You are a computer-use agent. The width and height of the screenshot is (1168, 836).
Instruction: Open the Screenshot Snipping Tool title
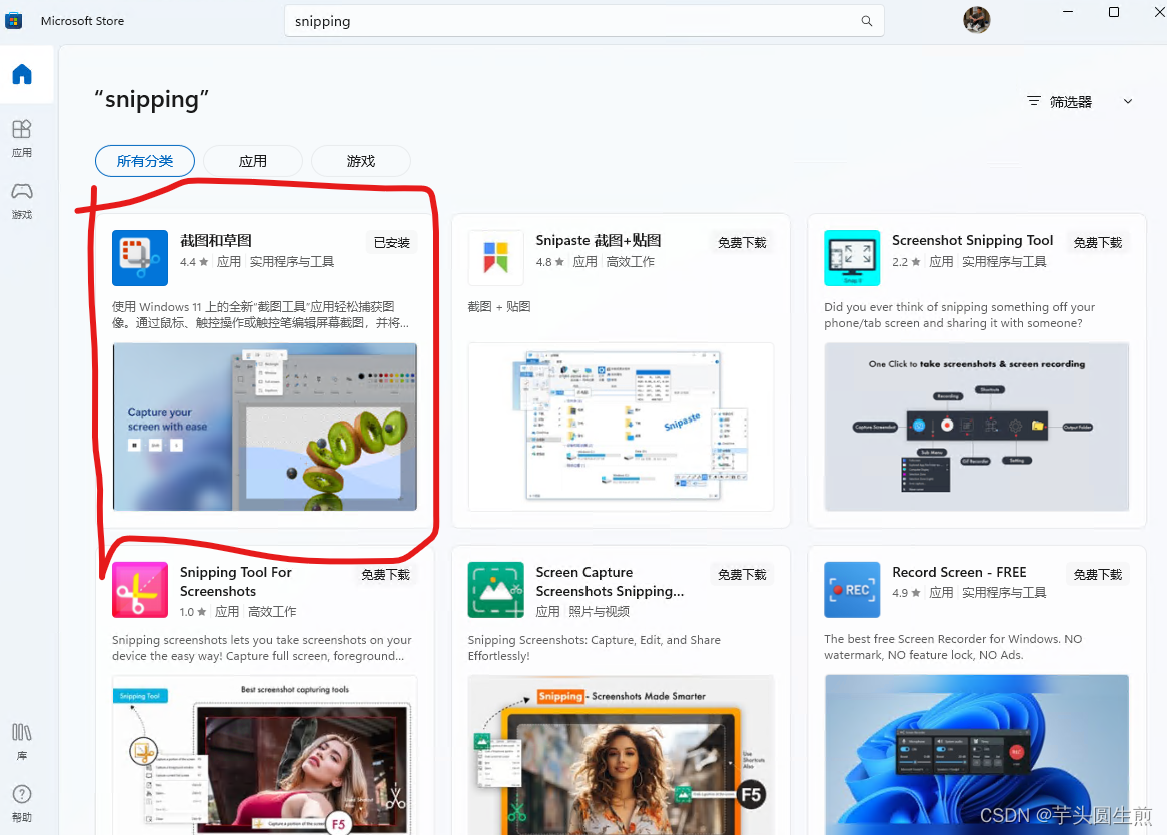[x=973, y=241]
